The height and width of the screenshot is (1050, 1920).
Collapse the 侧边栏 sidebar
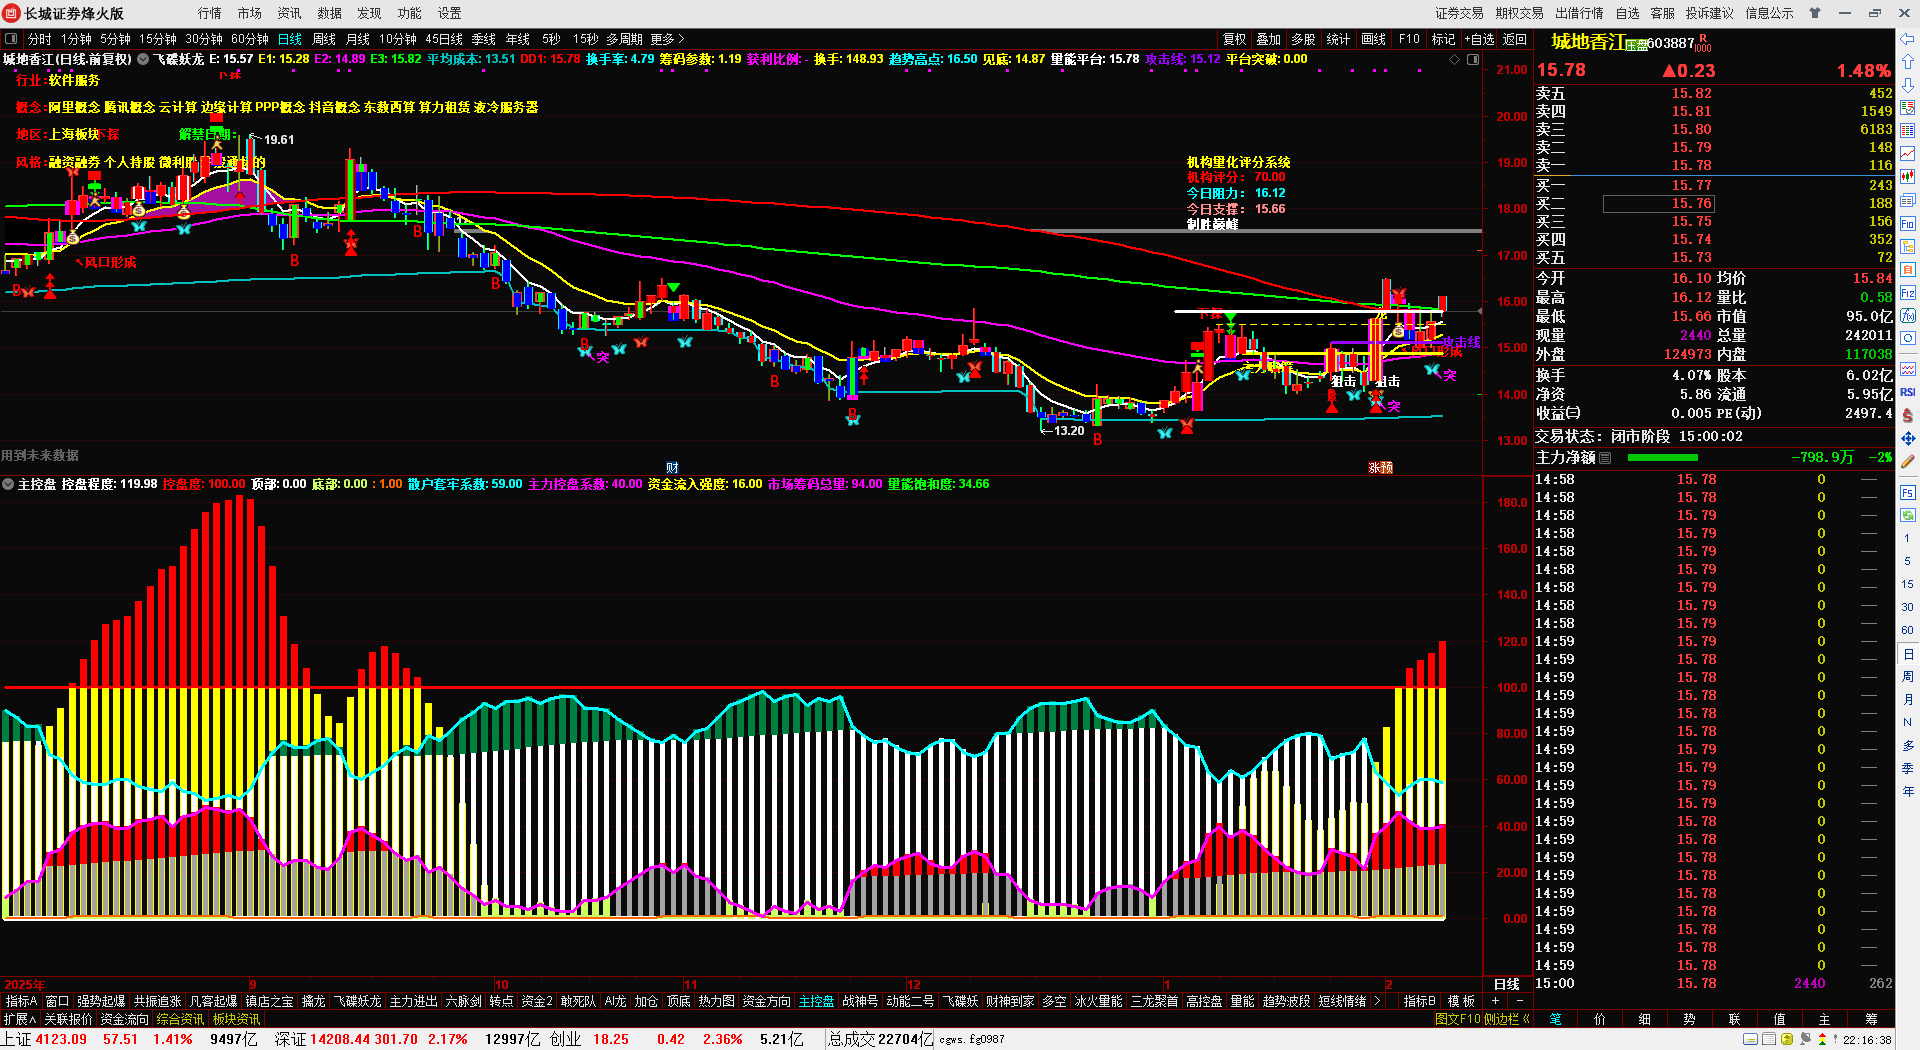1507,1019
